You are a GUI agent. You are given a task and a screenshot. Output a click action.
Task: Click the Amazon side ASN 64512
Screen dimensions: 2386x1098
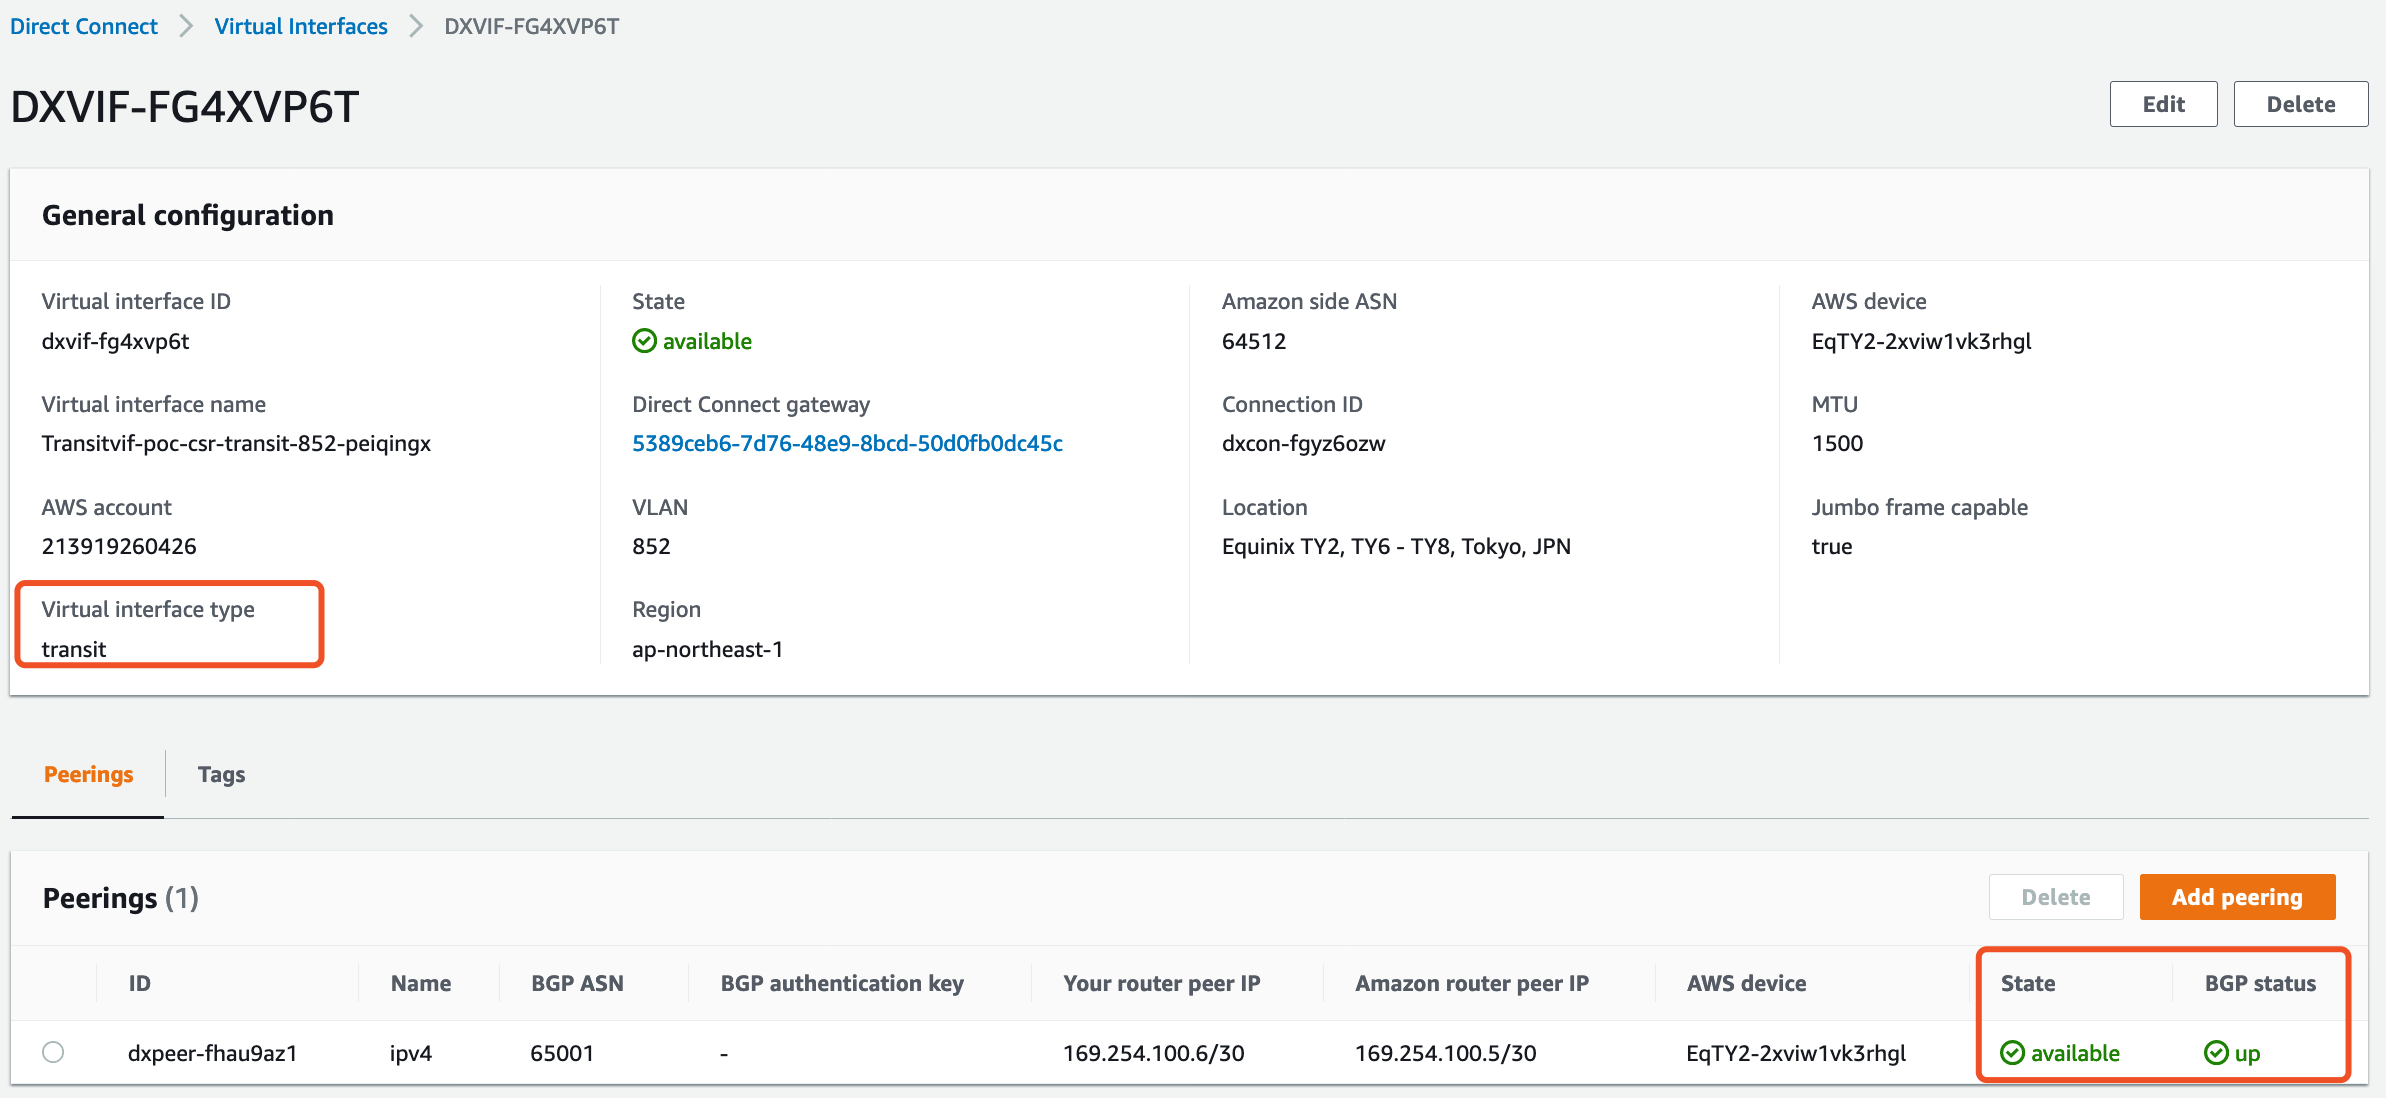(1254, 341)
